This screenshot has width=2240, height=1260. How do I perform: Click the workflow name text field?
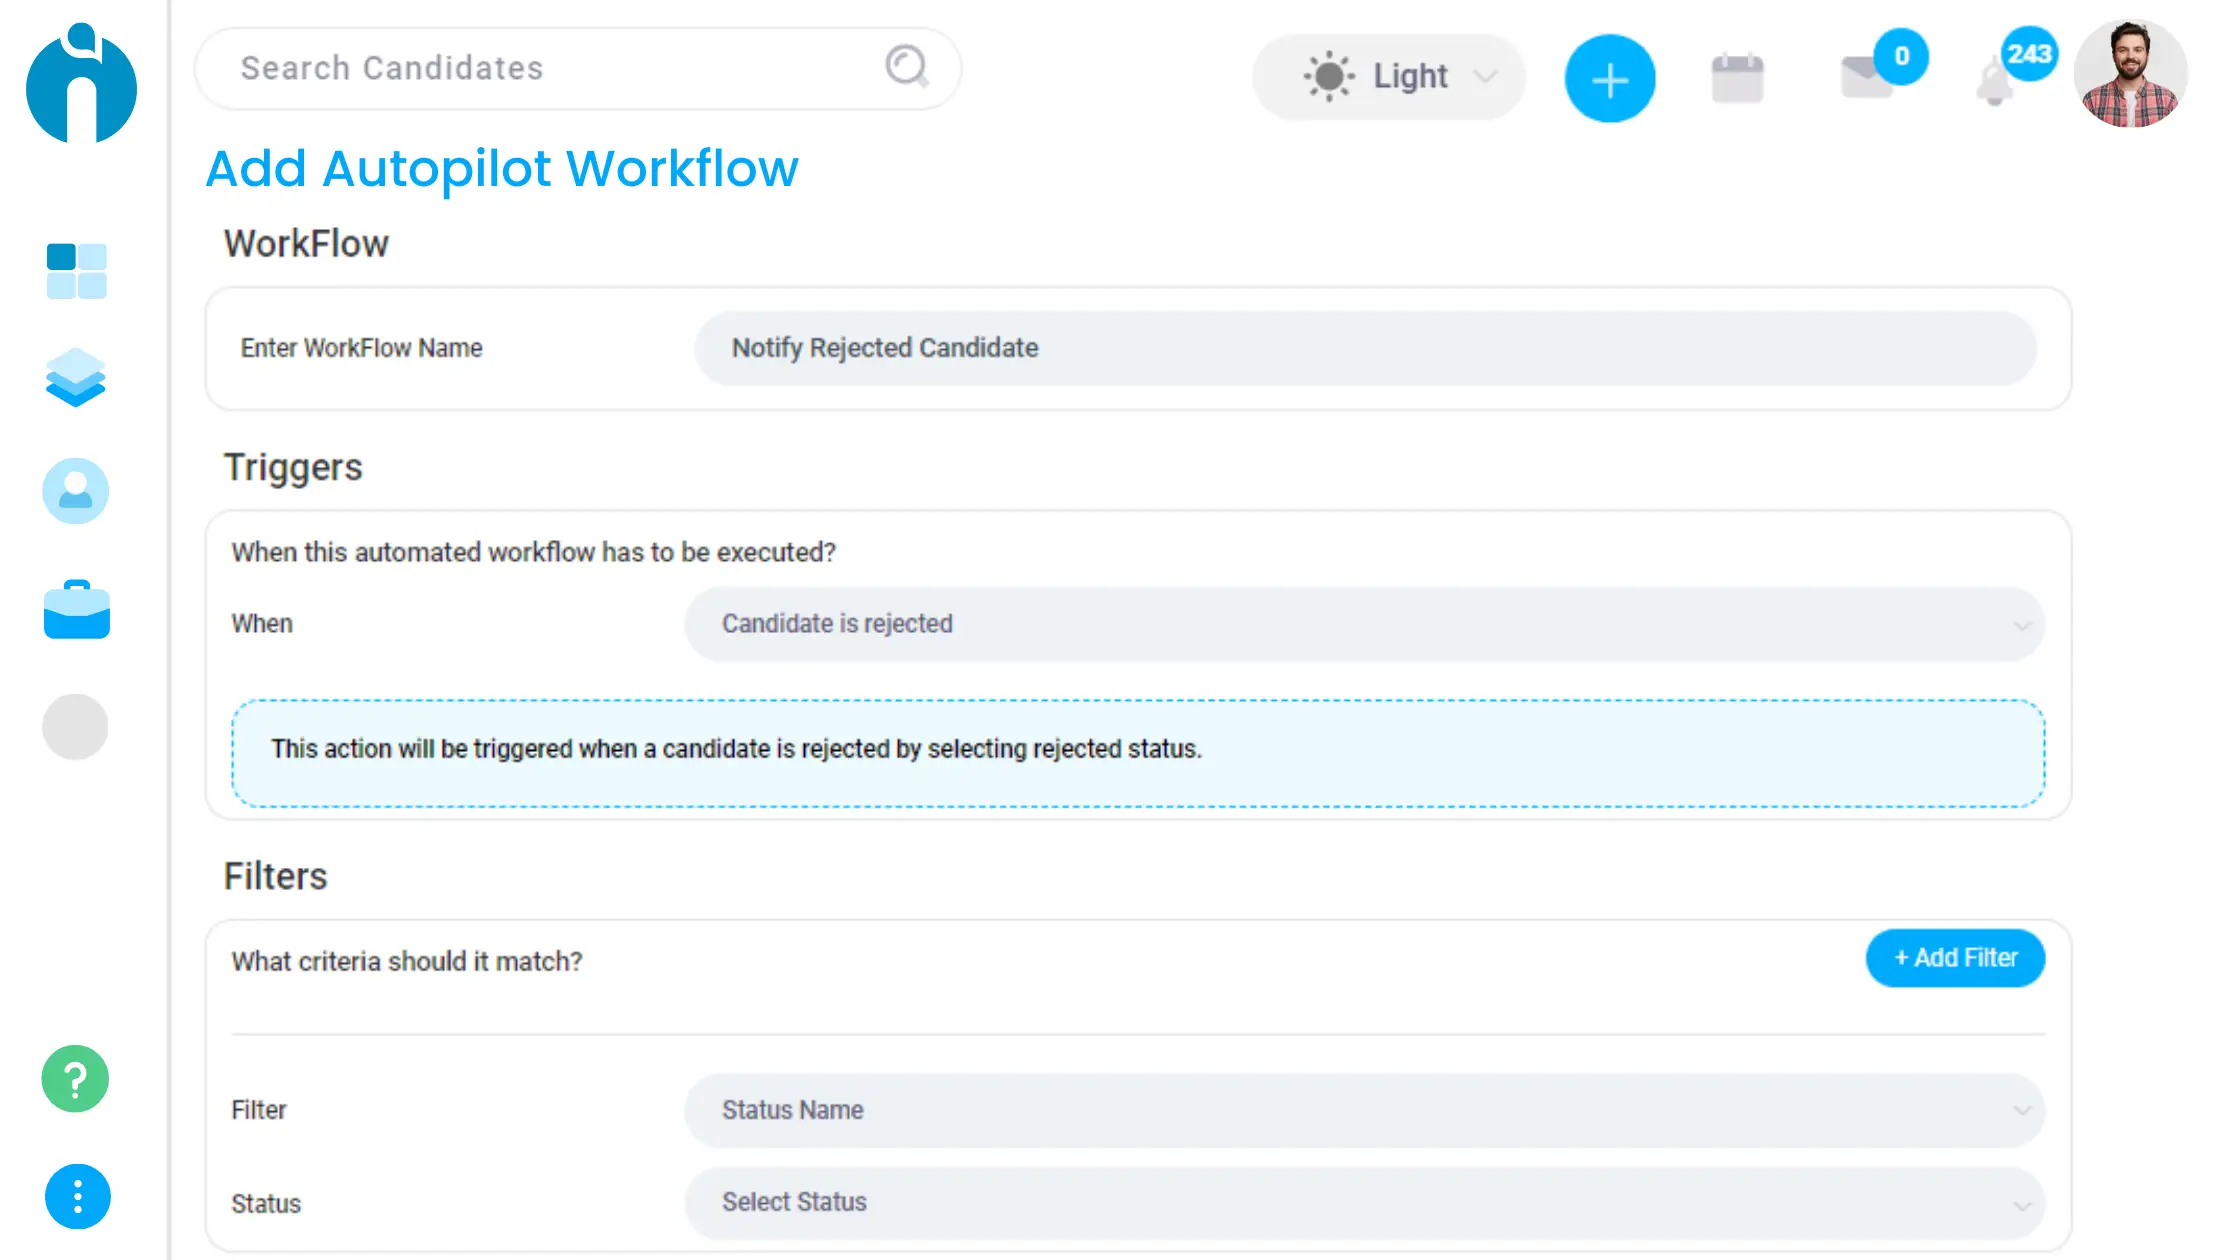point(1364,348)
